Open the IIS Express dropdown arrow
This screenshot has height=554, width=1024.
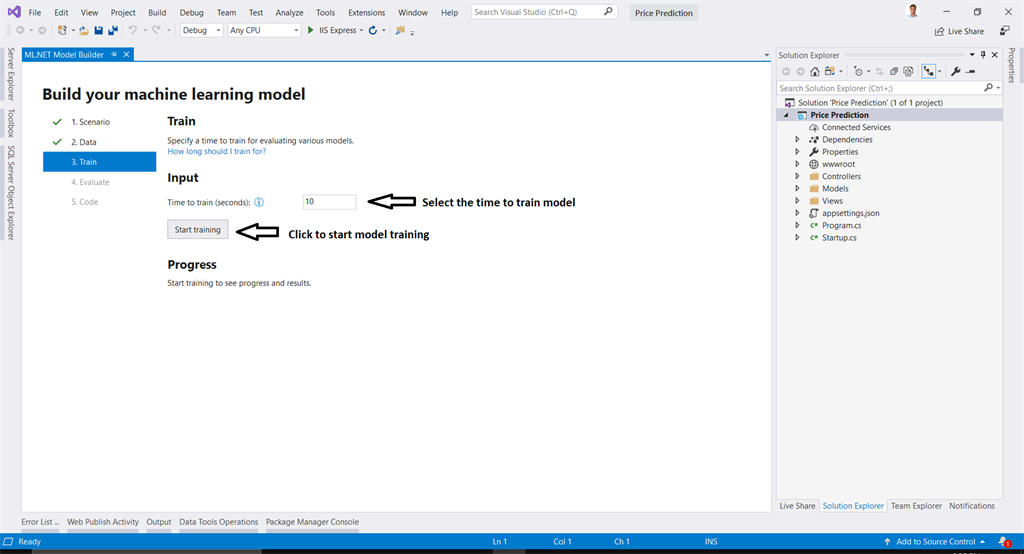click(362, 30)
